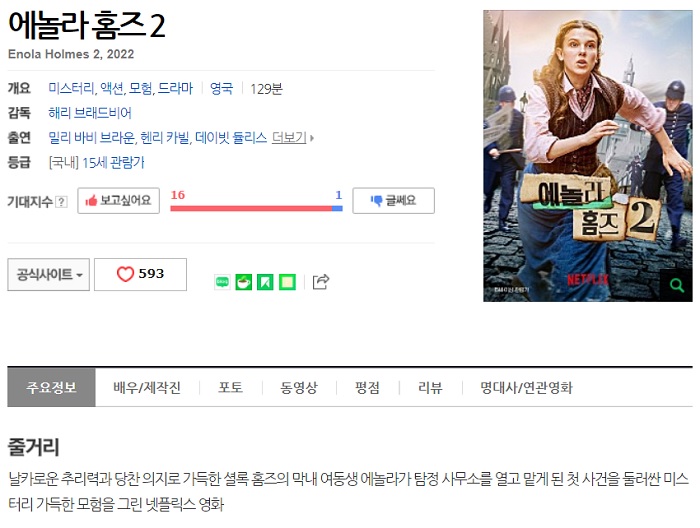Click the red-blue expectation ratio bar
700x528 pixels.
tap(256, 208)
